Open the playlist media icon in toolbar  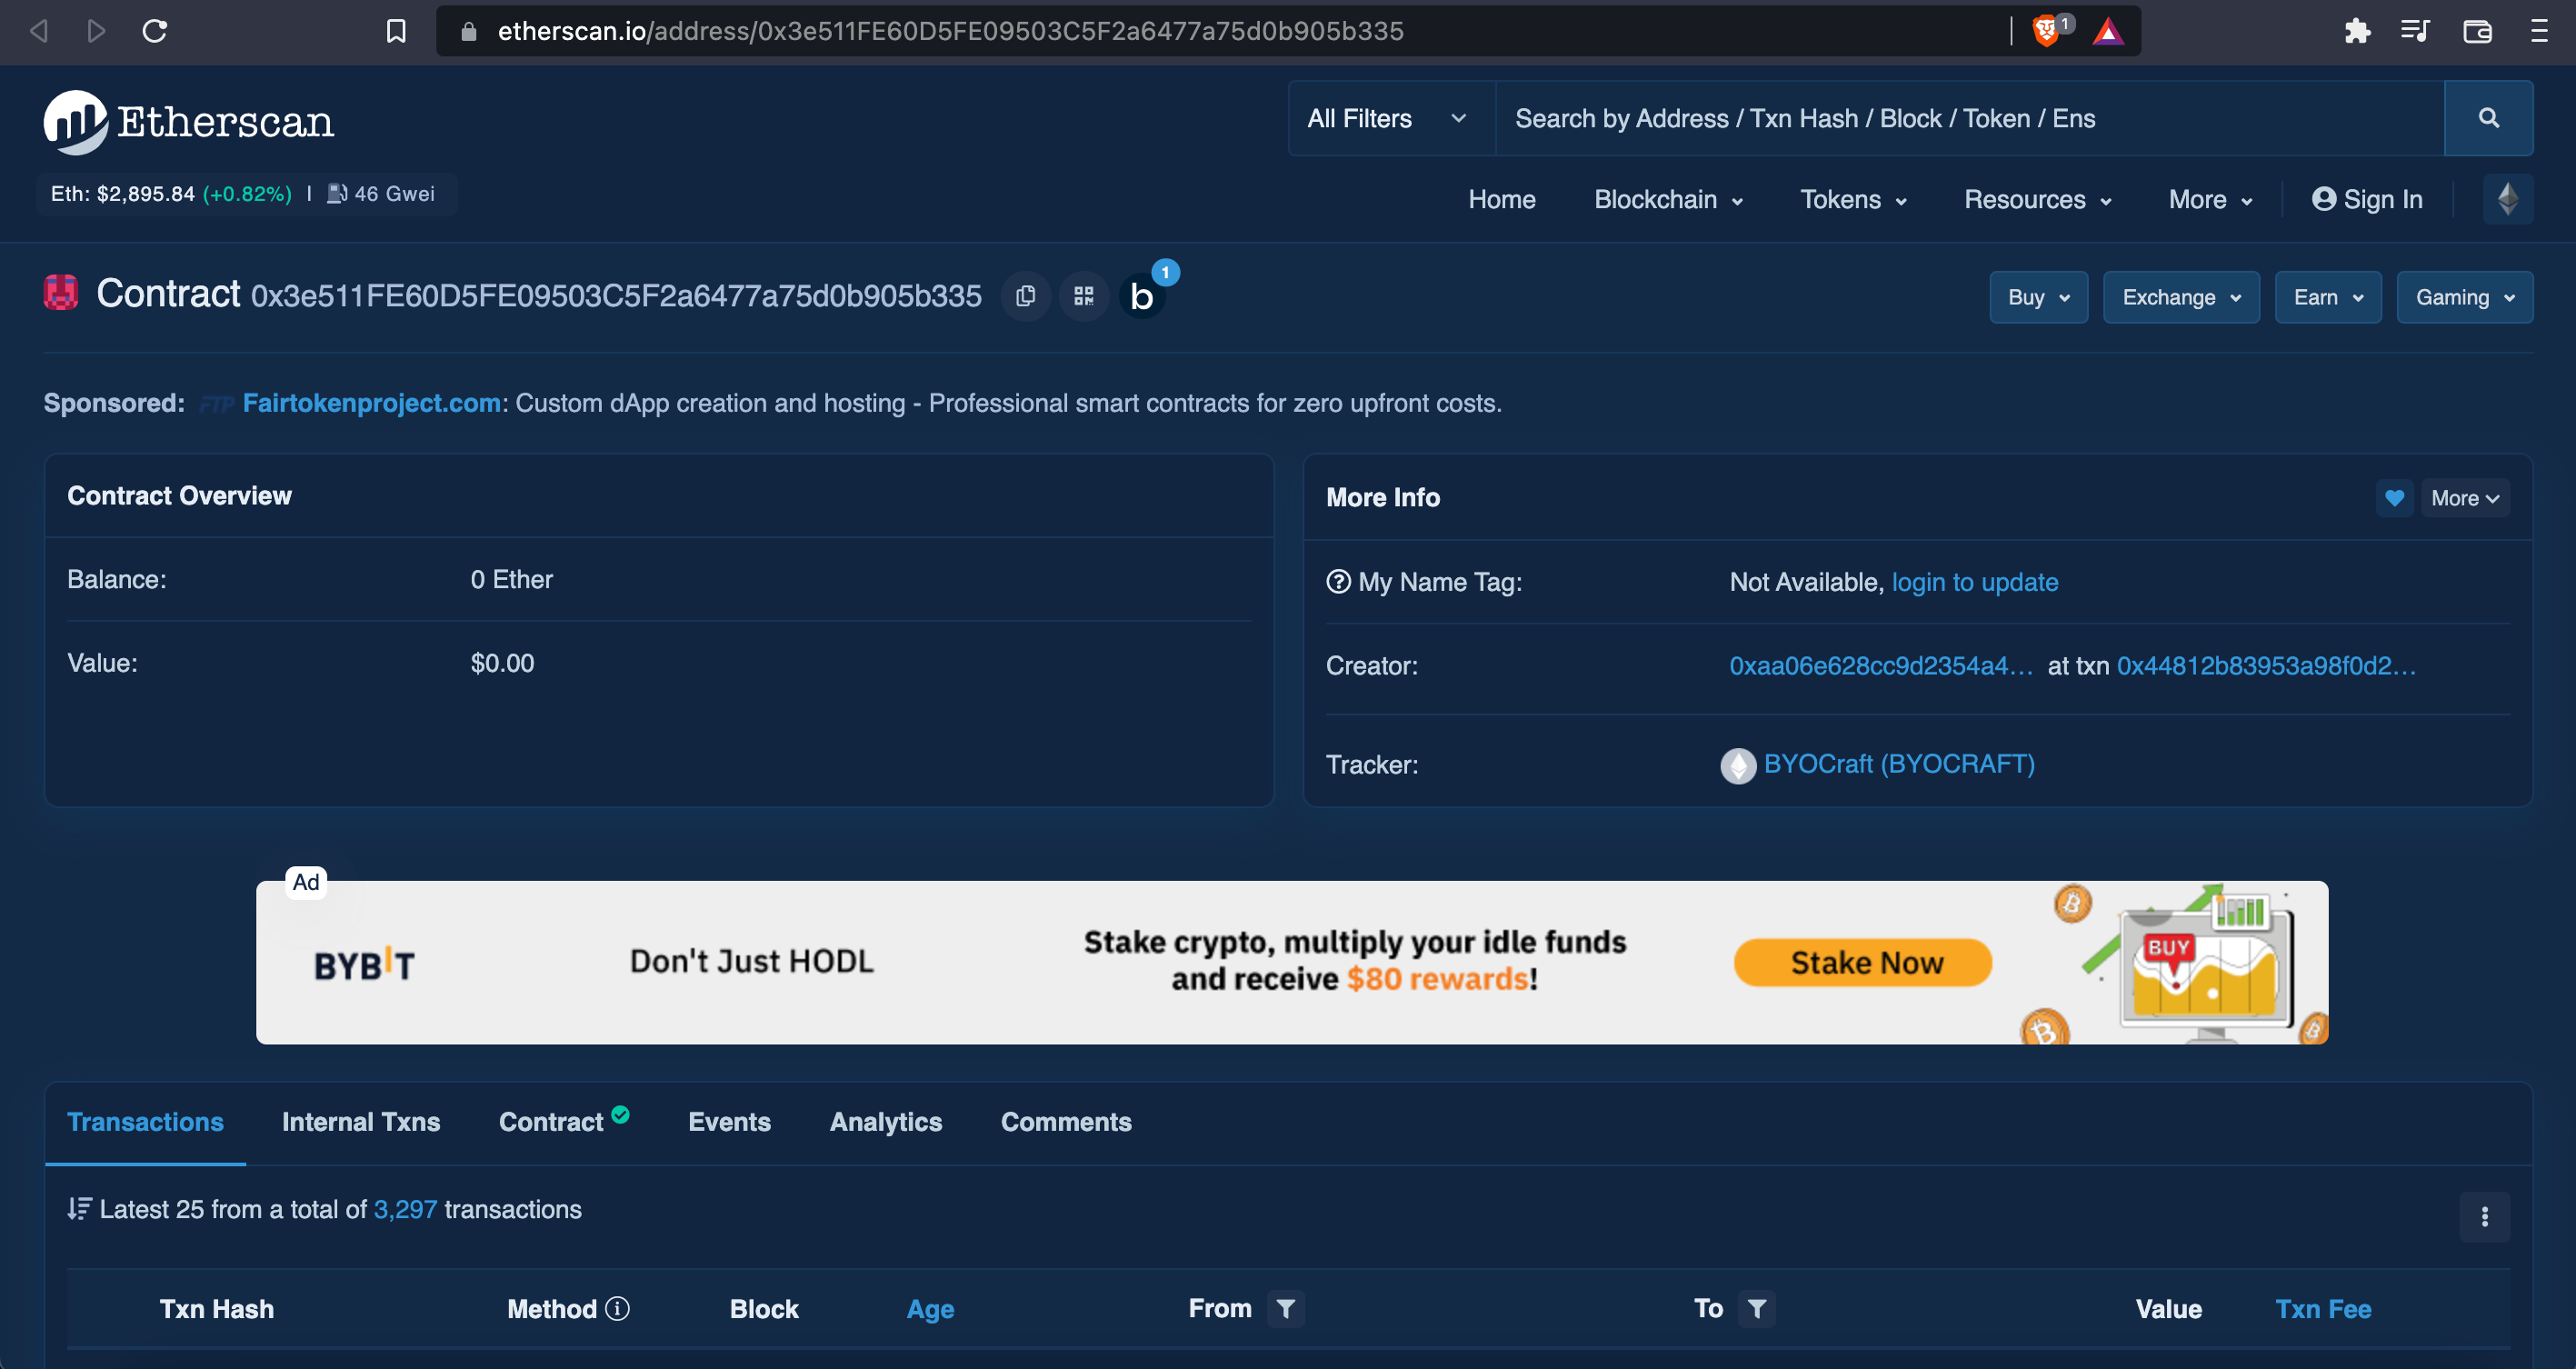pos(2415,31)
